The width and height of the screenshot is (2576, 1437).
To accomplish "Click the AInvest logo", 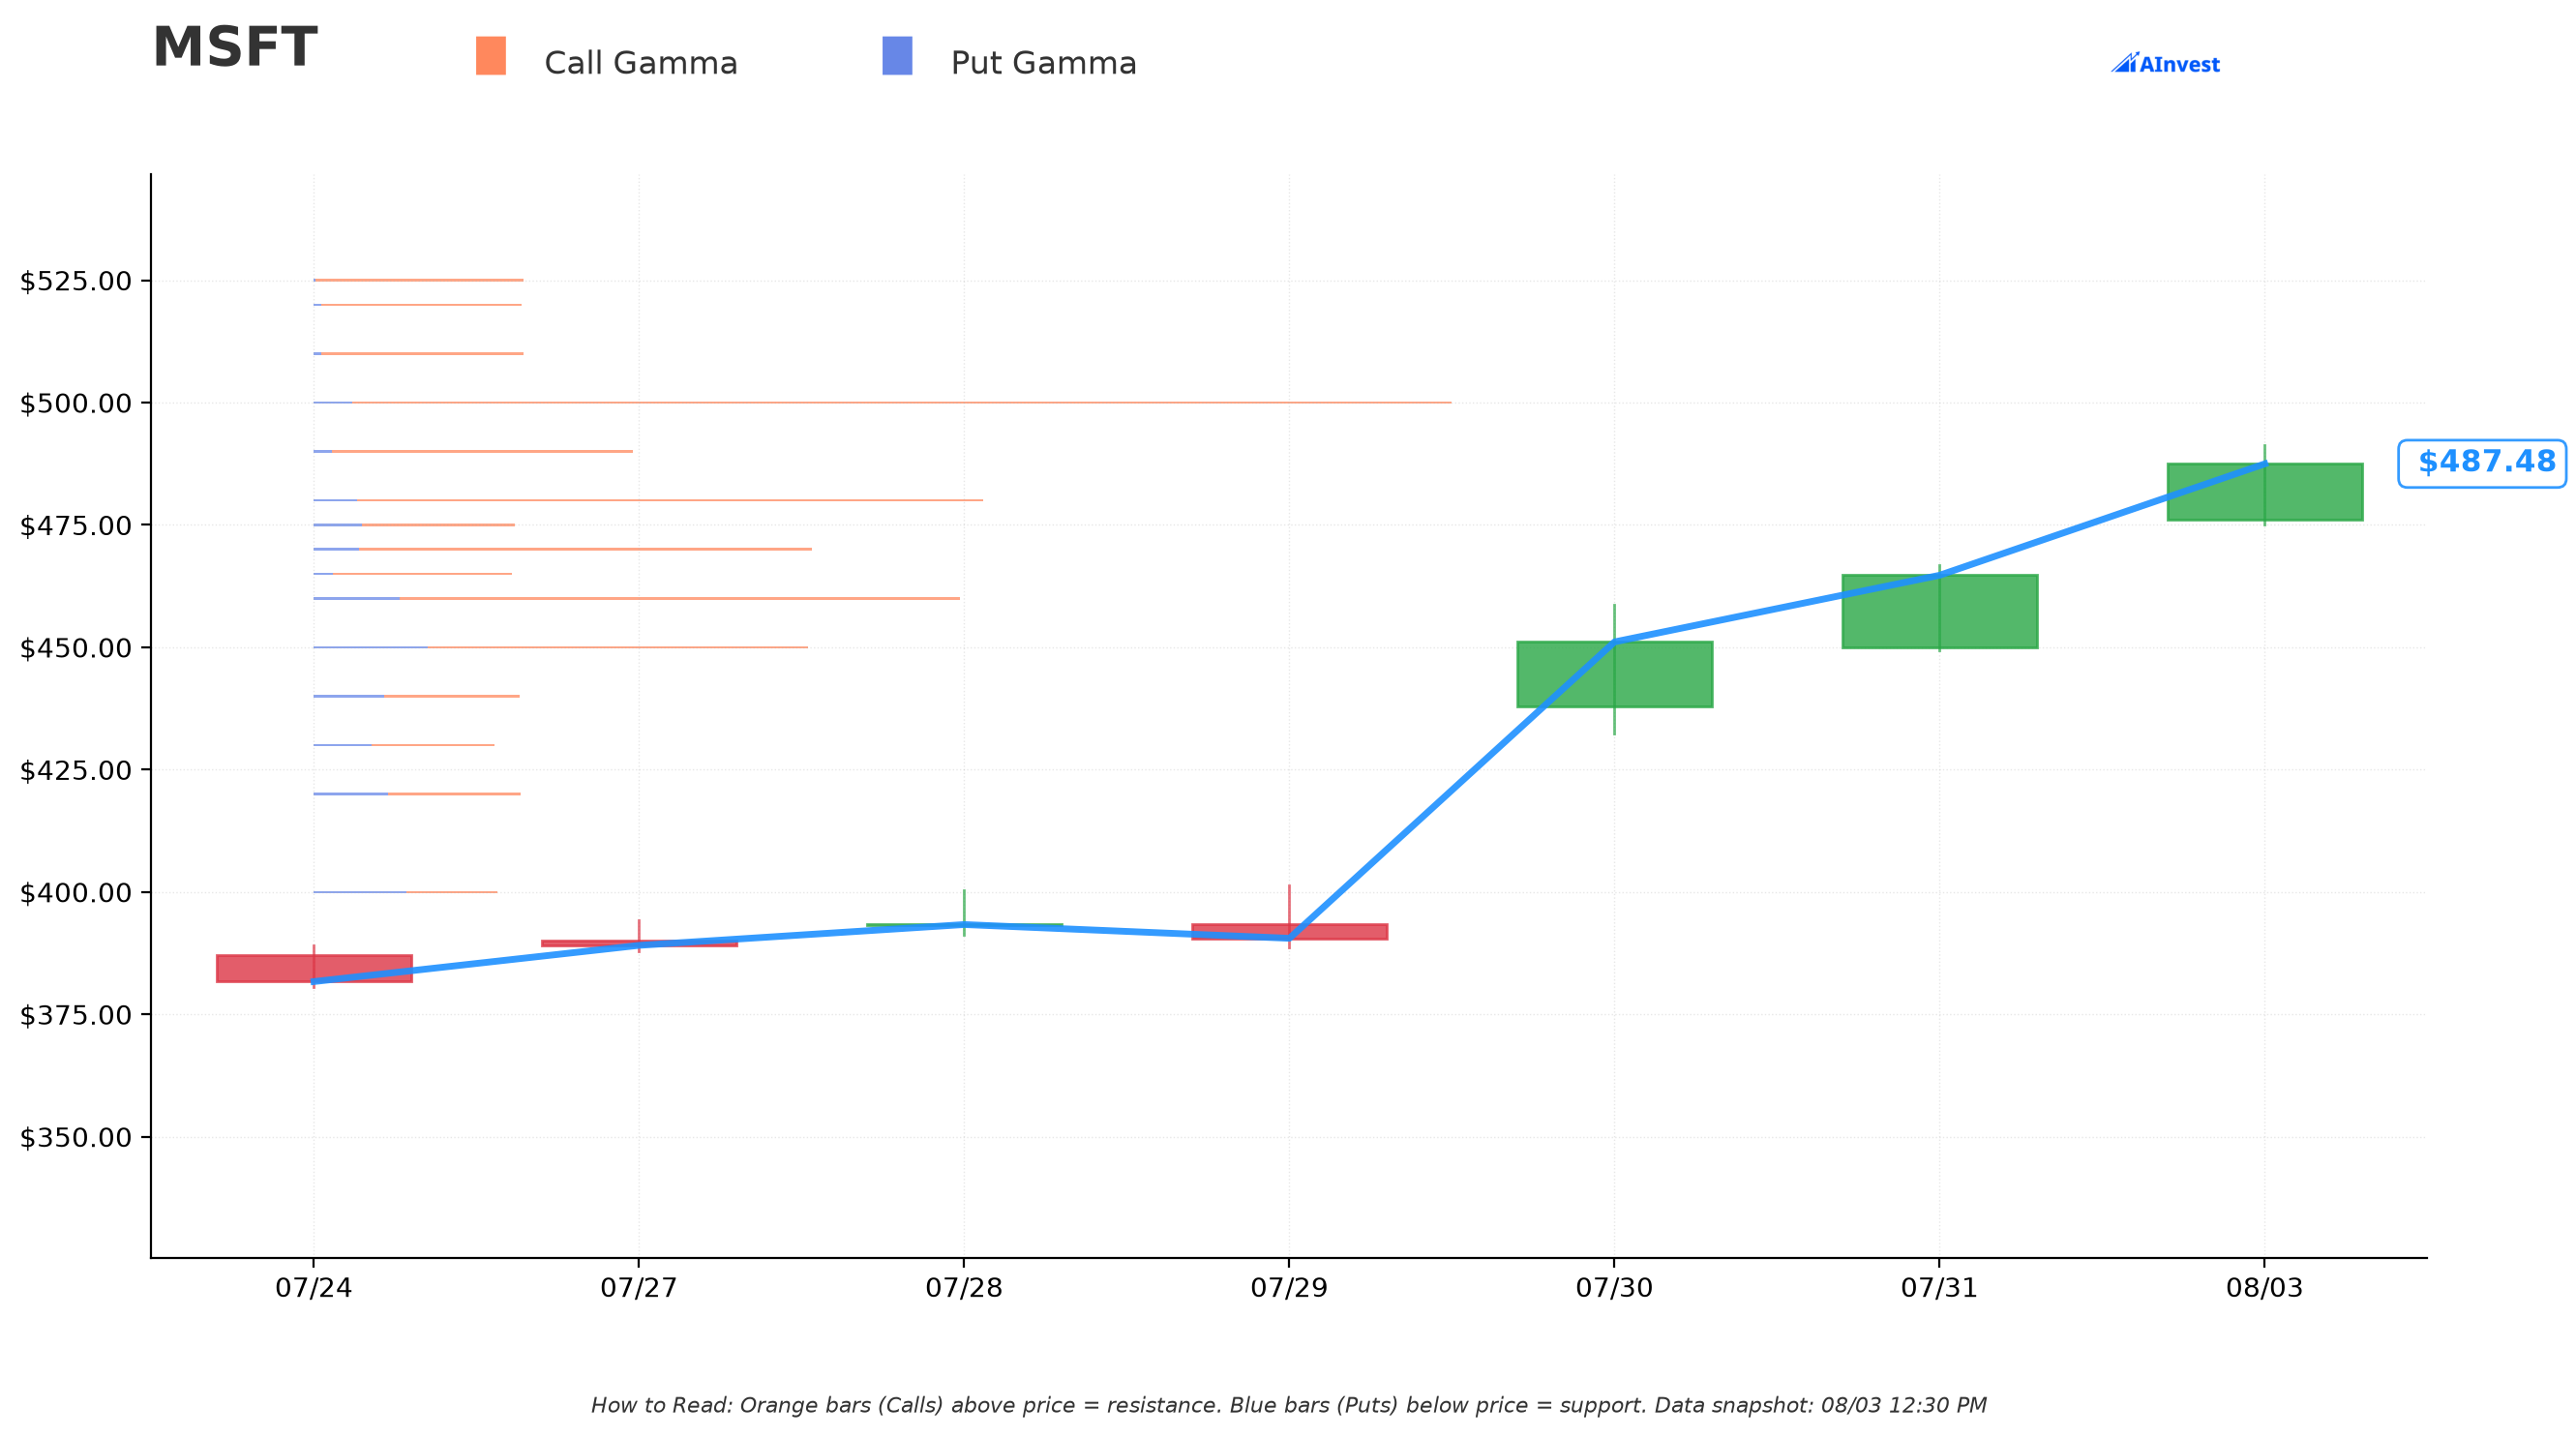I will 2165,63.
